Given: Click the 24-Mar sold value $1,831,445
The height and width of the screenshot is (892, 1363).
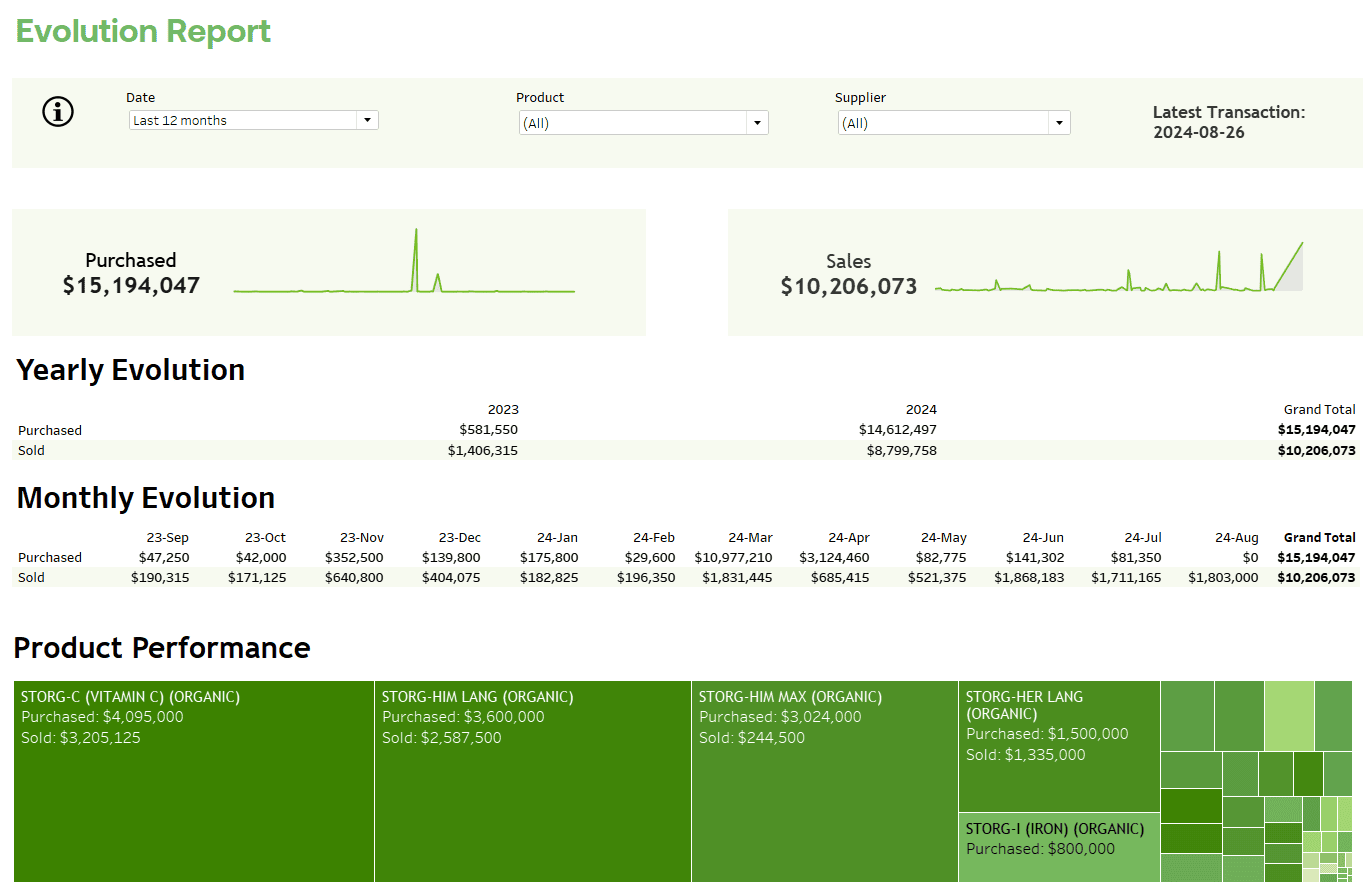Looking at the screenshot, I should coord(737,577).
